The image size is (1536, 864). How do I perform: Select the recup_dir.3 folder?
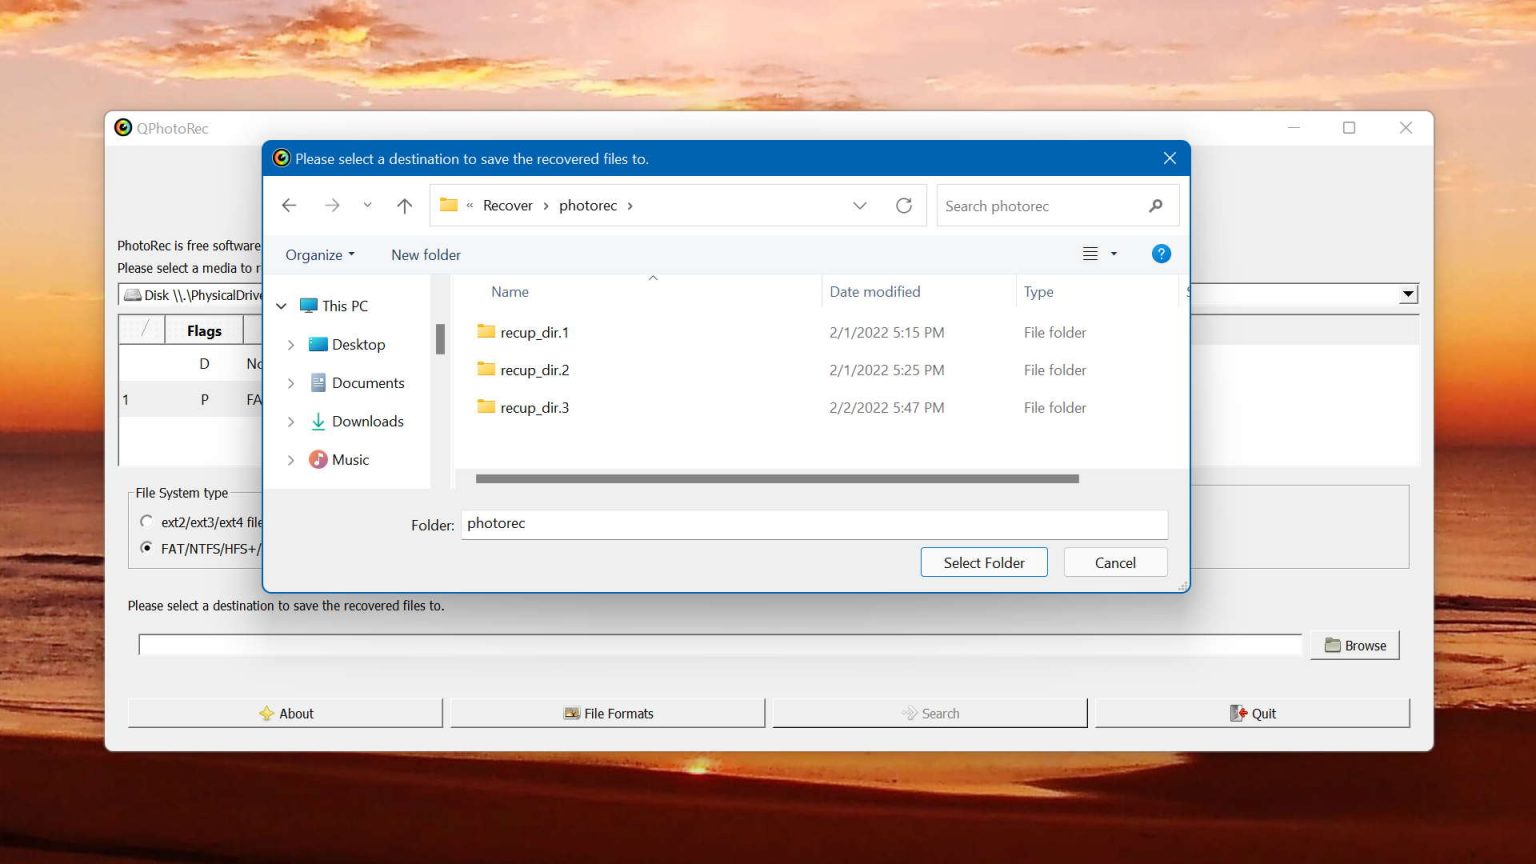click(534, 408)
